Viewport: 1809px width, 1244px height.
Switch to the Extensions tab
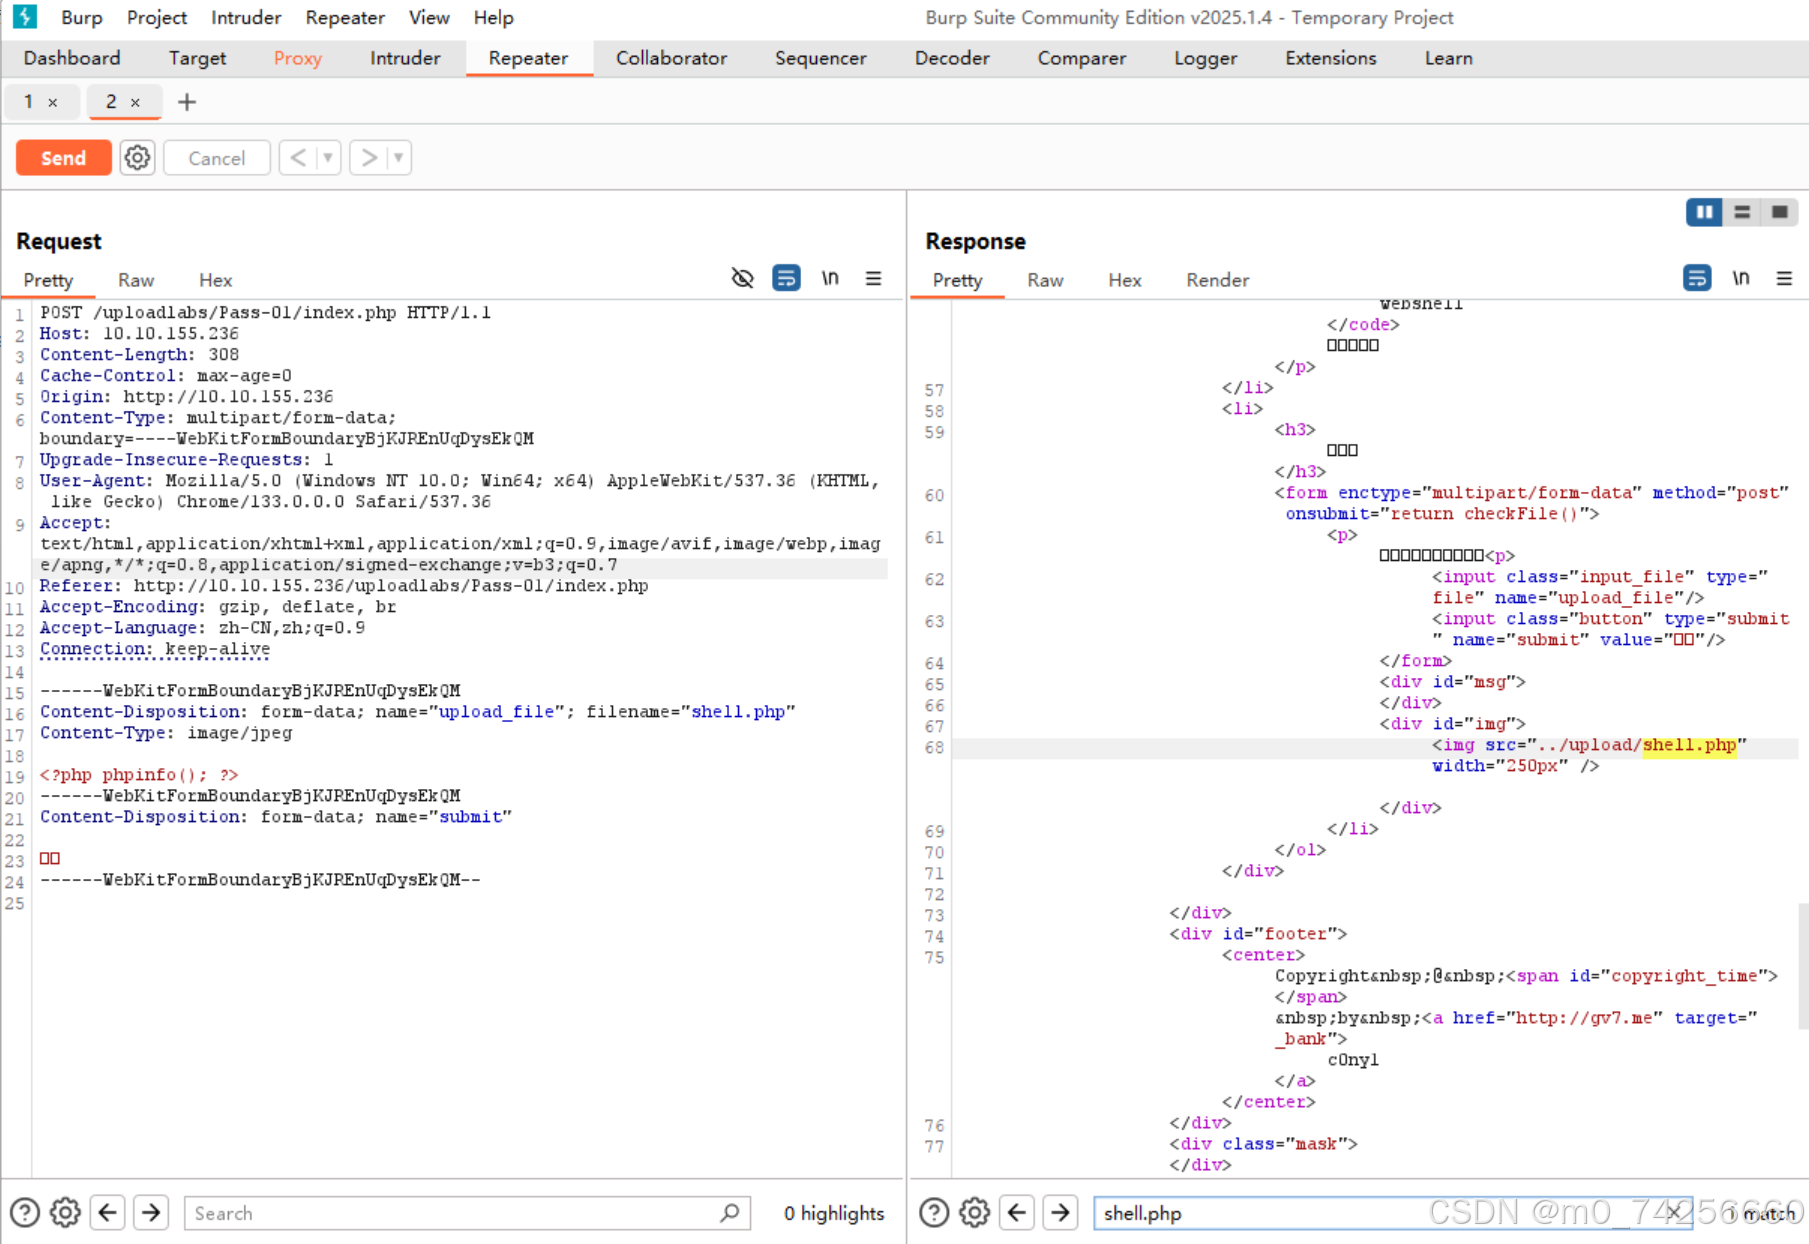pos(1330,58)
